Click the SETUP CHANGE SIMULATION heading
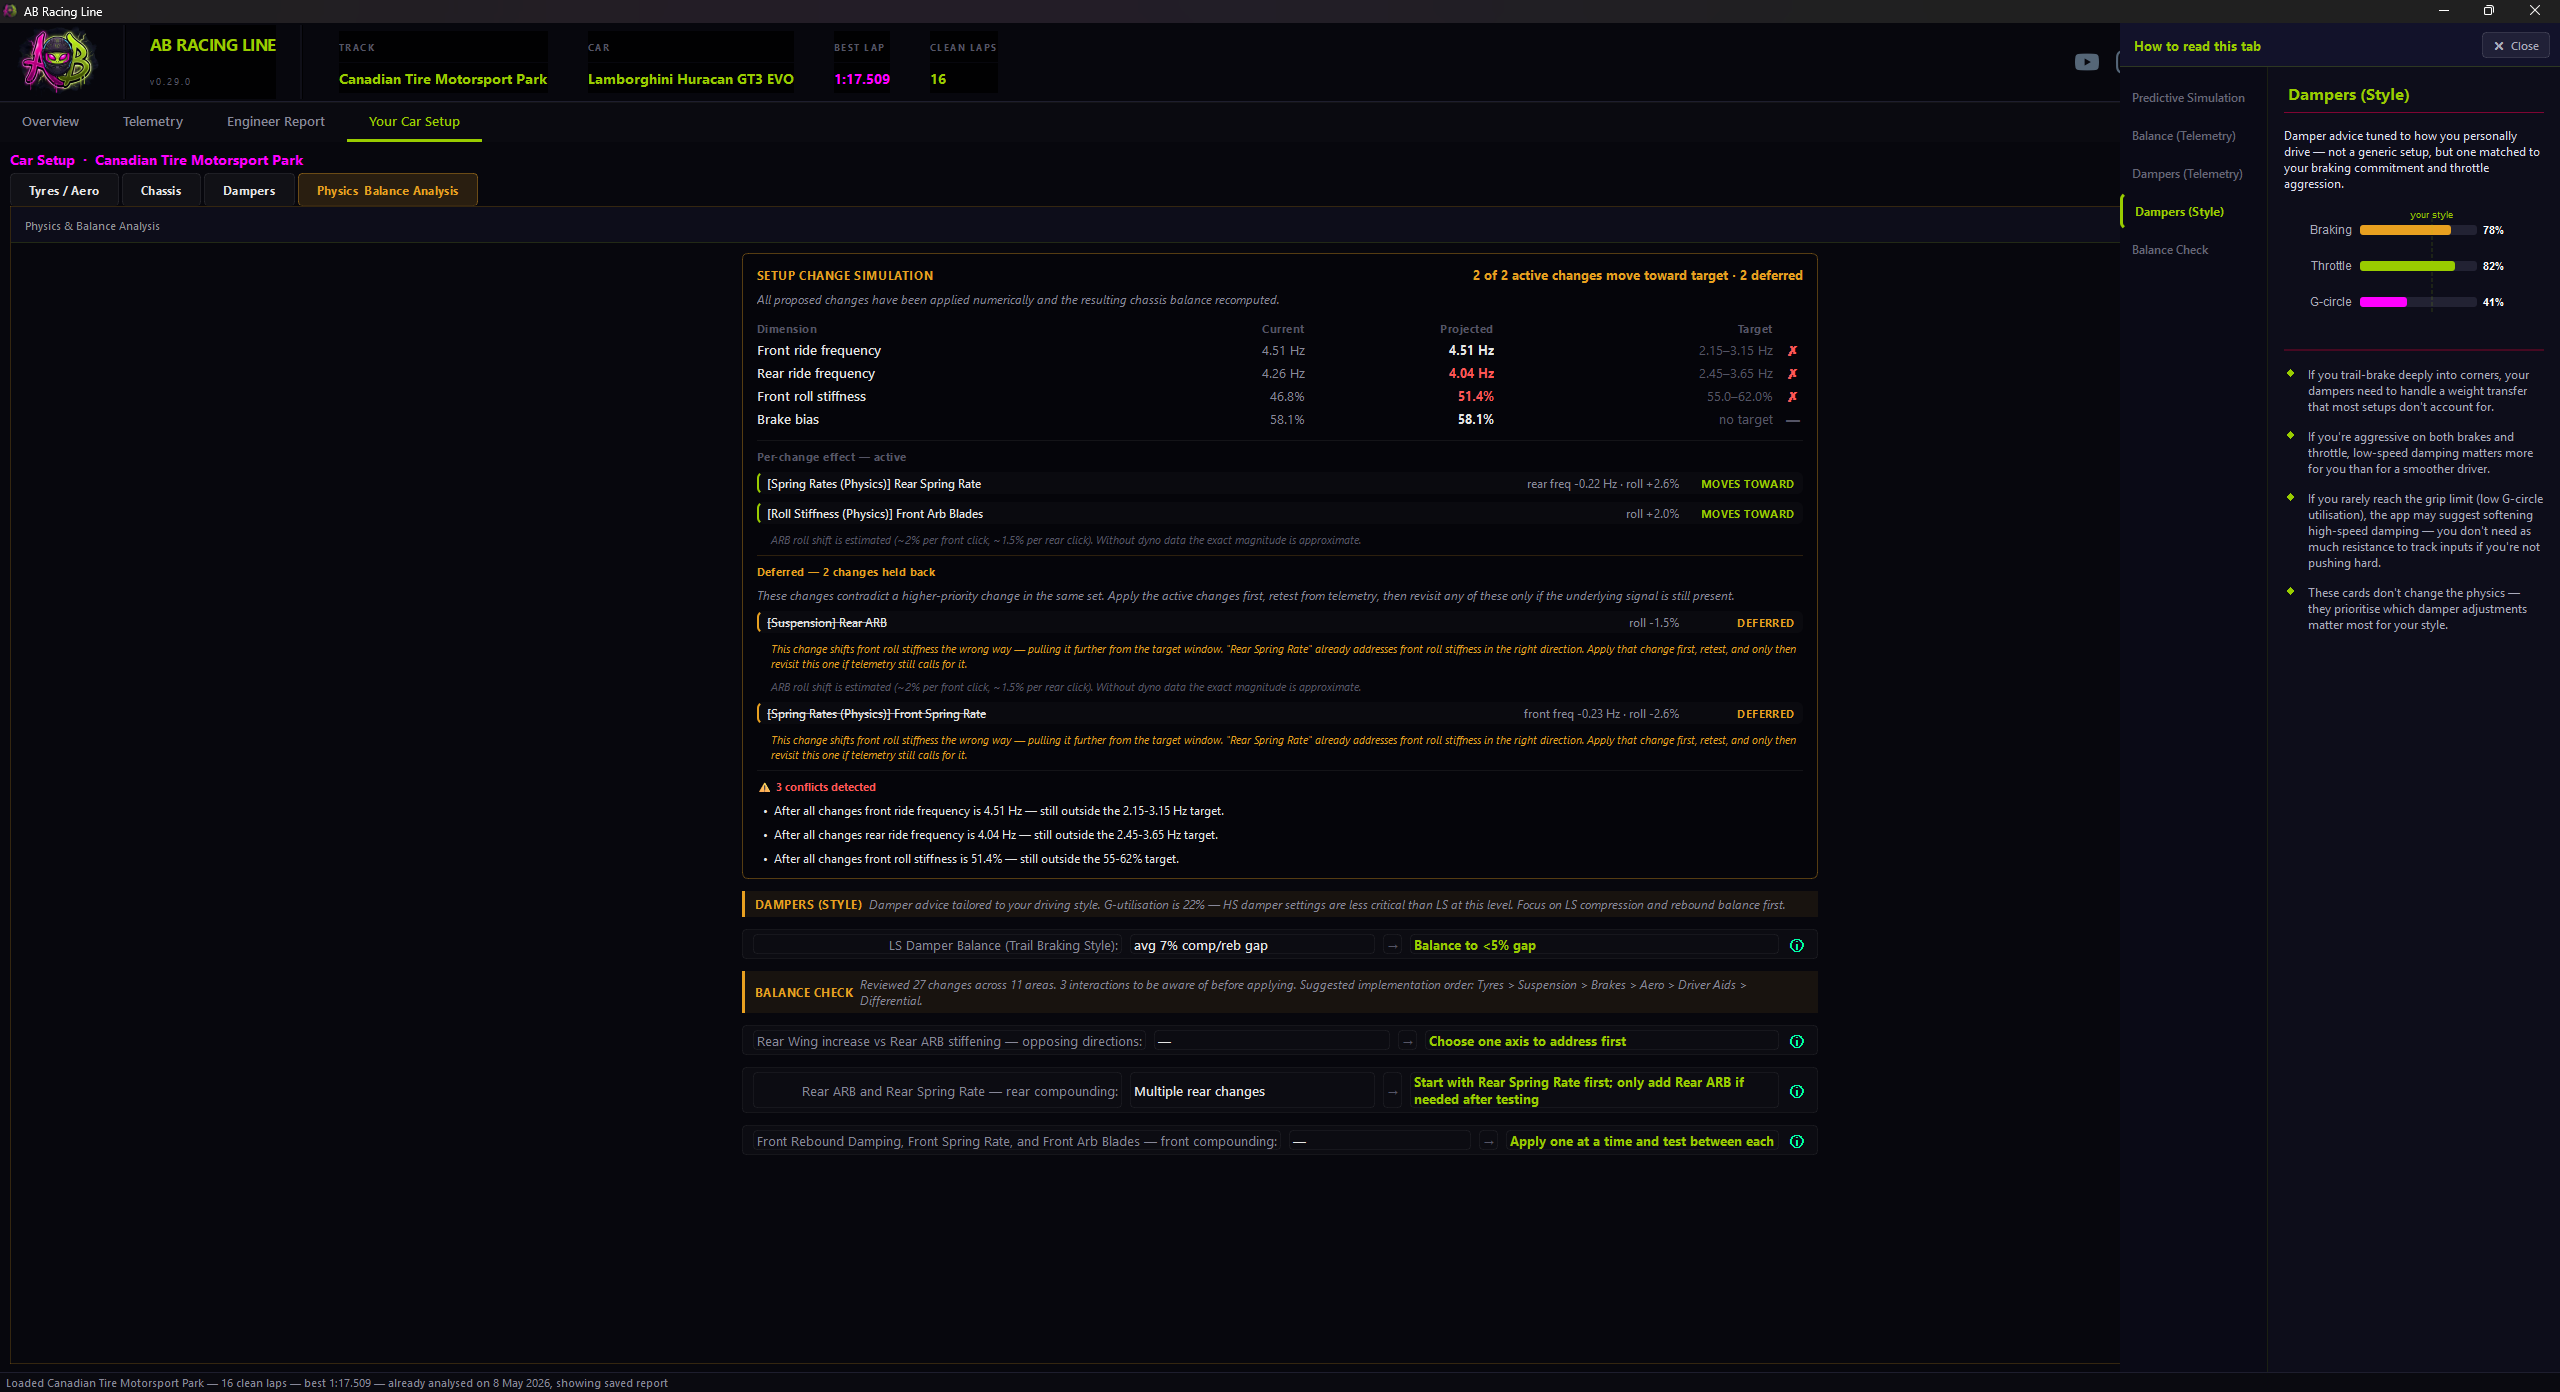 [845, 275]
